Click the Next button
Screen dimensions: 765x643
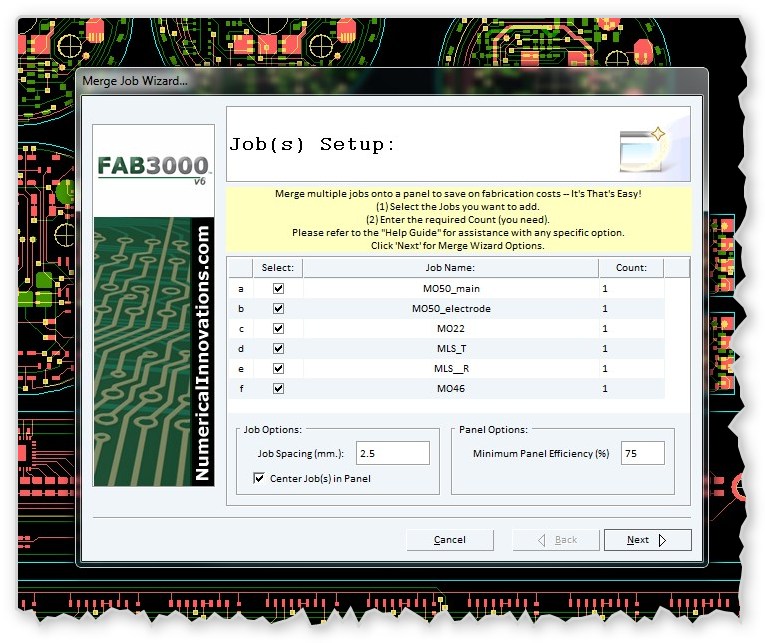pos(647,540)
